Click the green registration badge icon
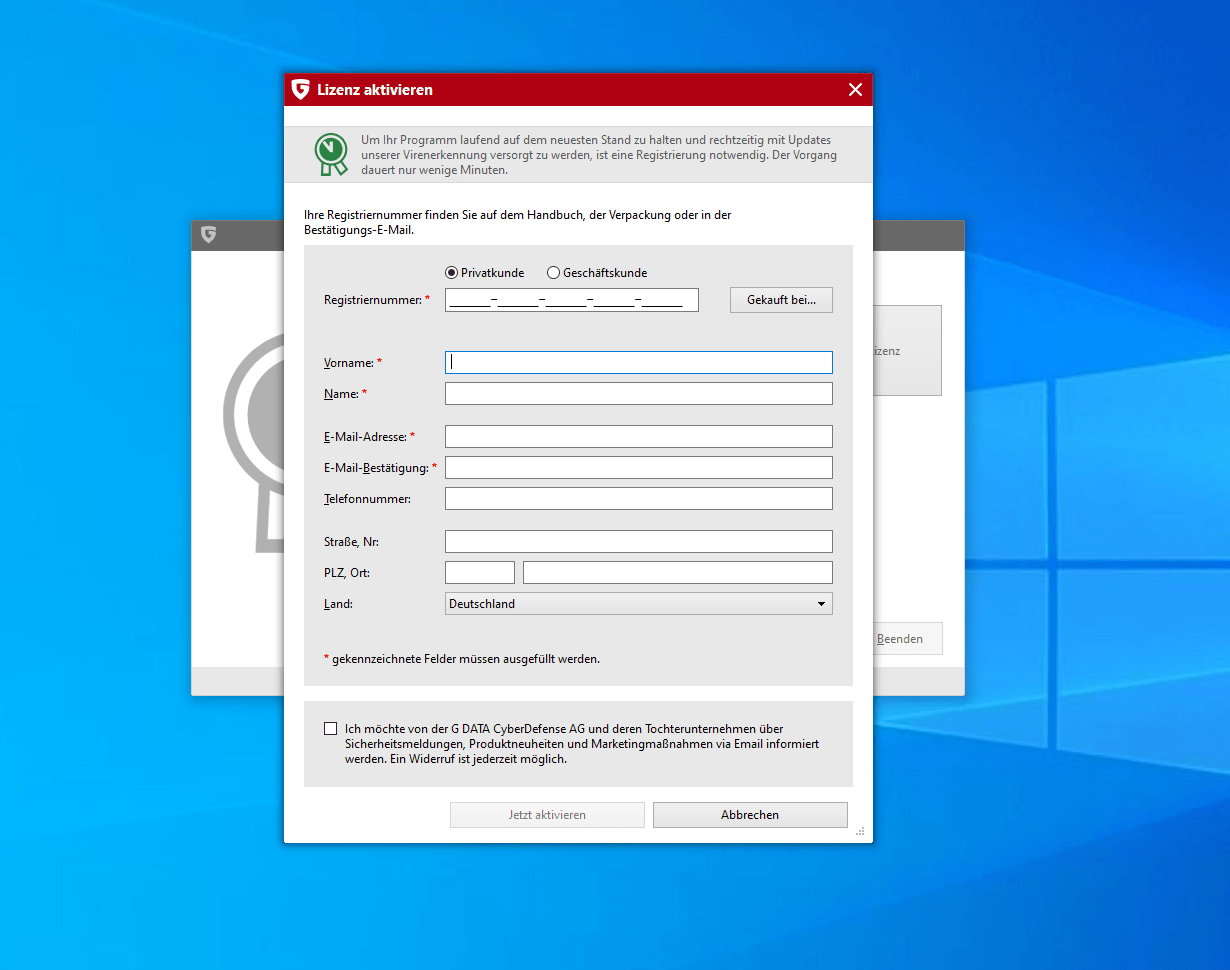This screenshot has height=970, width=1230. 331,155
